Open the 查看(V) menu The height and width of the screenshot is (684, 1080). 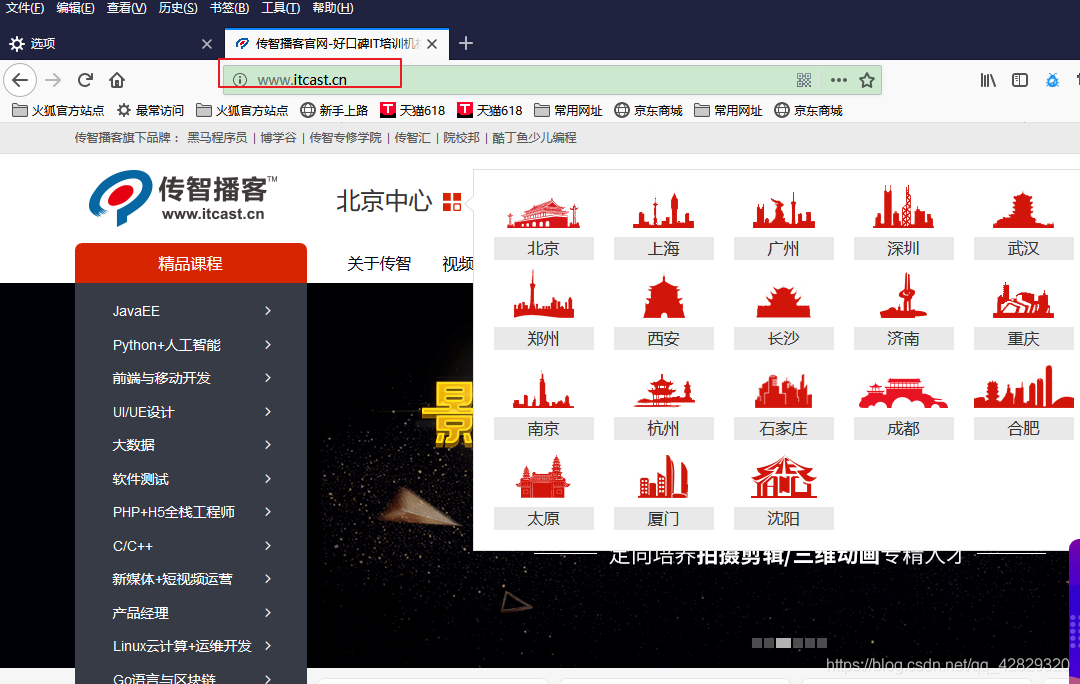point(126,8)
